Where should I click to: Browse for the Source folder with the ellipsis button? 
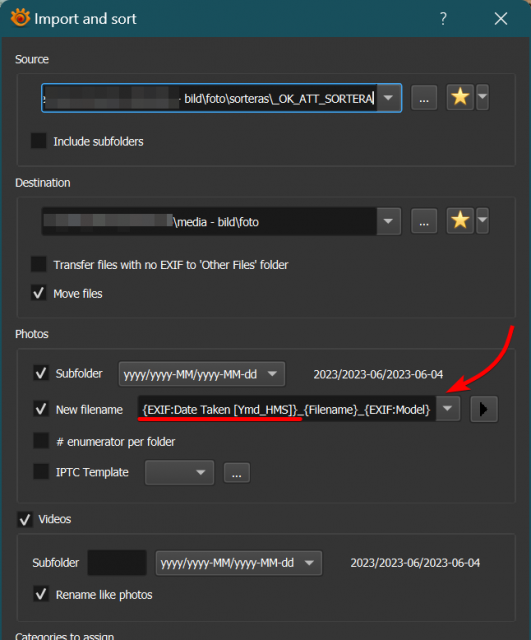pyautogui.click(x=424, y=98)
